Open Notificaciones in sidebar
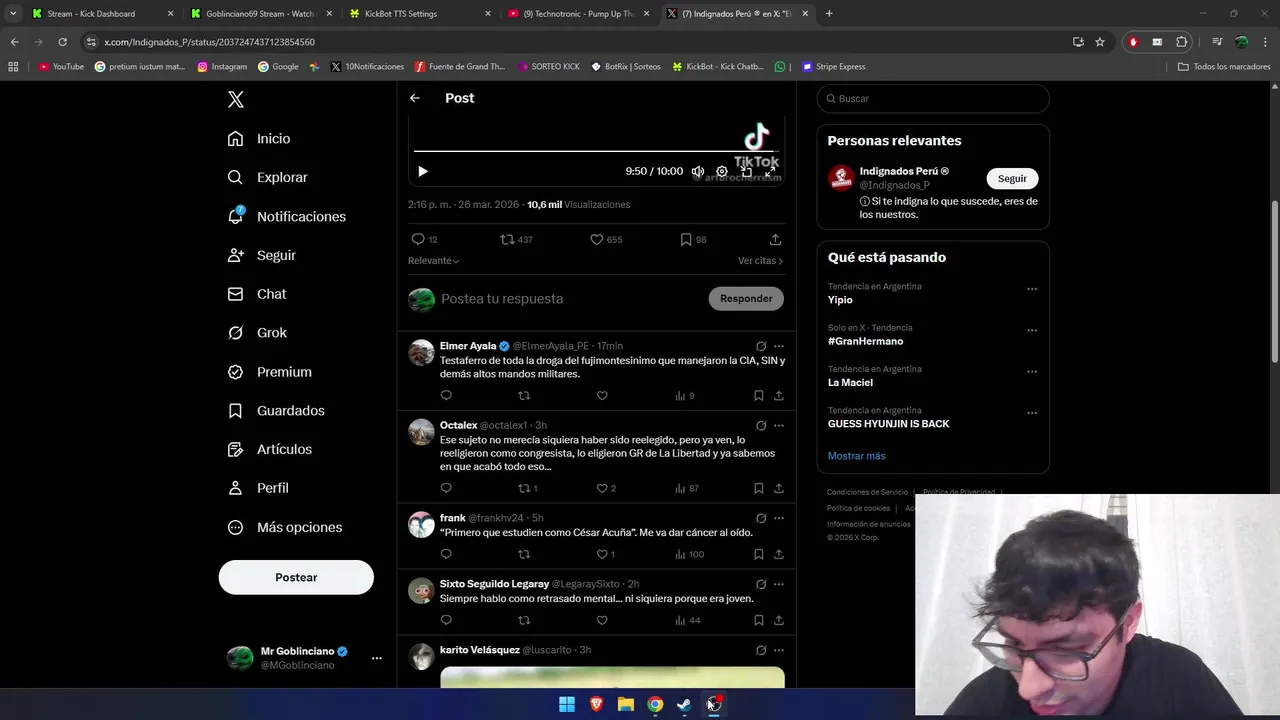 click(x=287, y=216)
